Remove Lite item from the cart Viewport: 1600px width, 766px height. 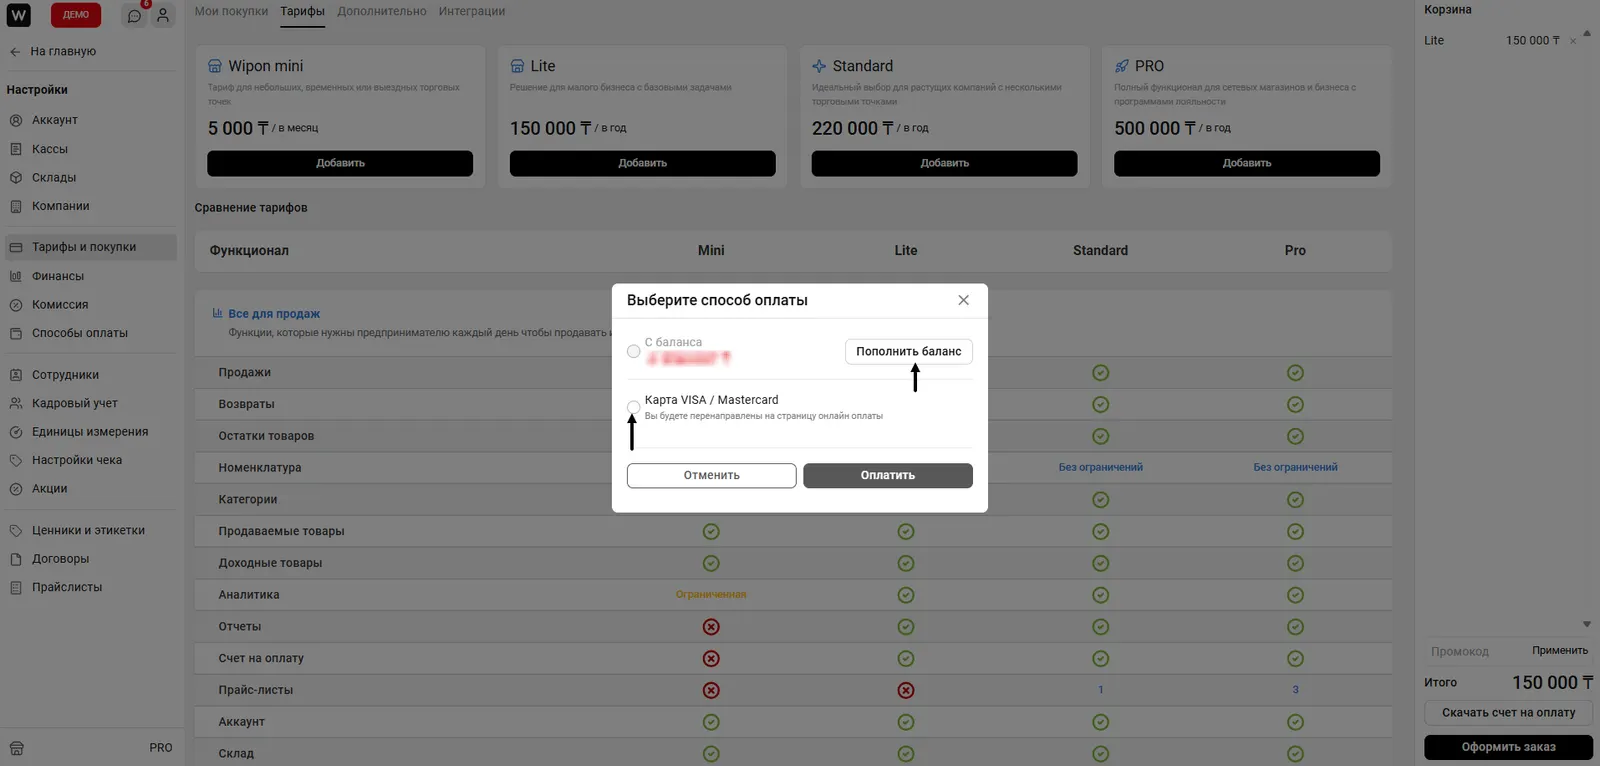click(x=1573, y=41)
